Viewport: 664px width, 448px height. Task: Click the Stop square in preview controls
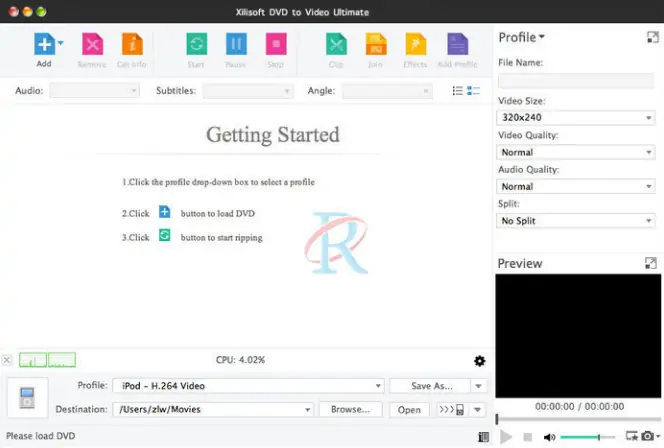click(528, 437)
